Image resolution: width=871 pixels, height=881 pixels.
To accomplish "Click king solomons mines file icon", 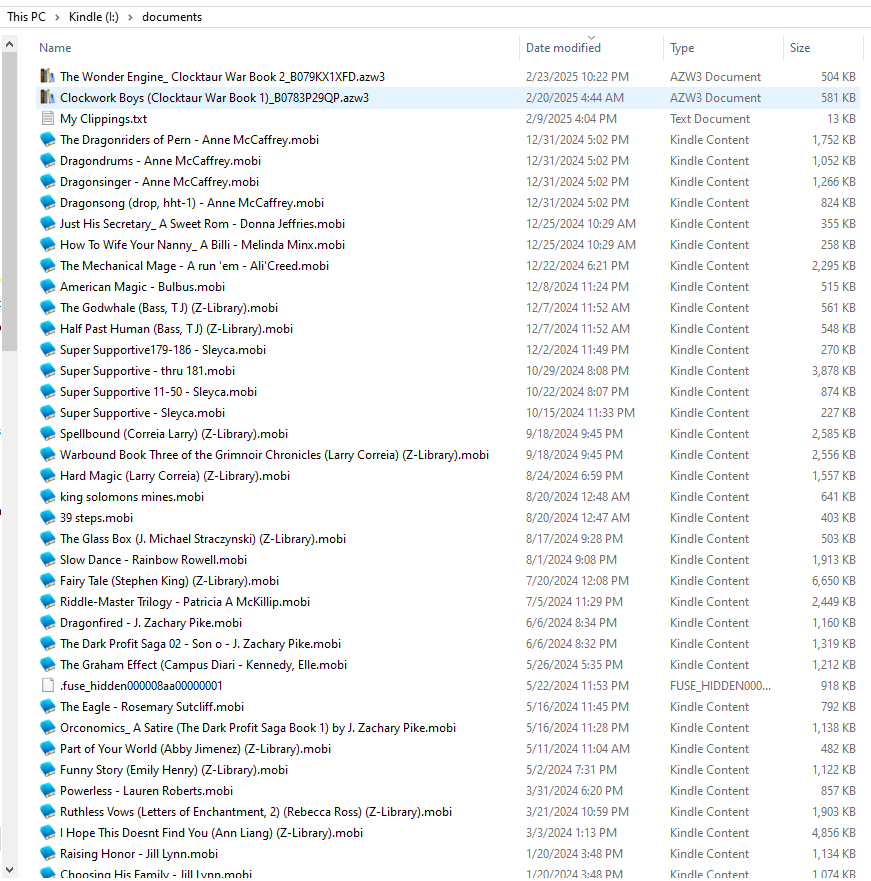I will click(48, 497).
